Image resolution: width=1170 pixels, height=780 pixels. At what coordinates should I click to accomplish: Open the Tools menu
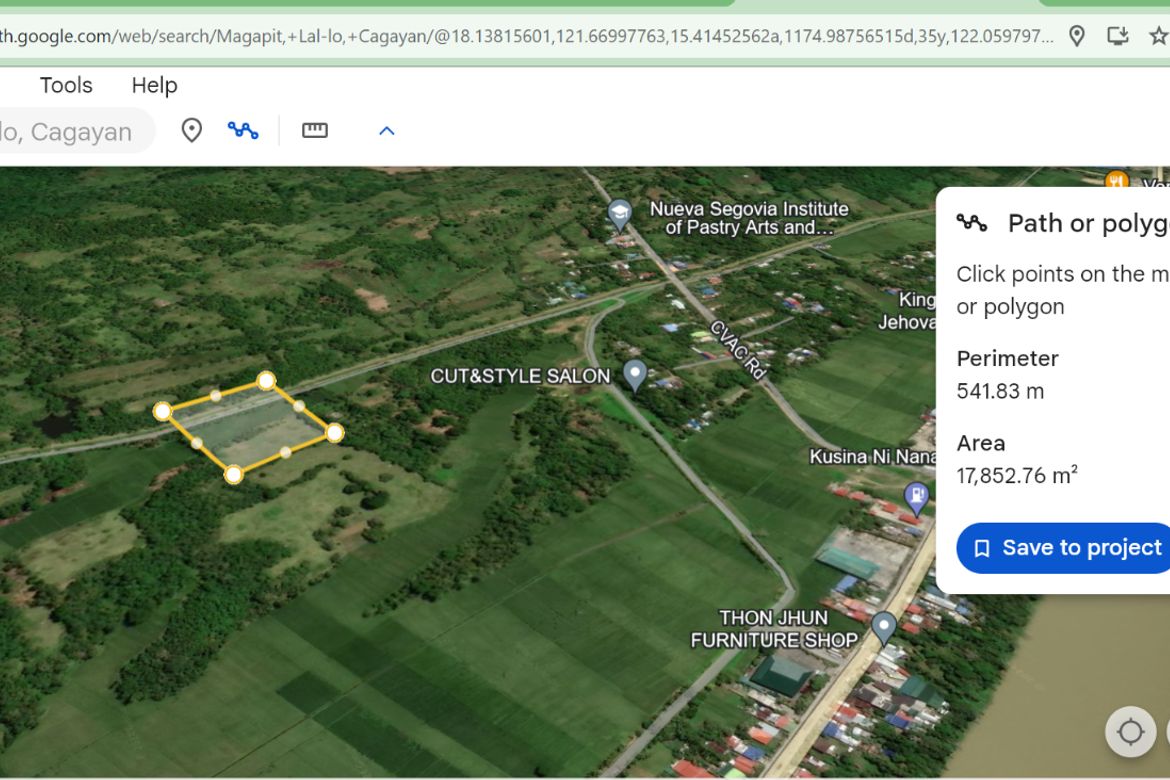[x=66, y=85]
